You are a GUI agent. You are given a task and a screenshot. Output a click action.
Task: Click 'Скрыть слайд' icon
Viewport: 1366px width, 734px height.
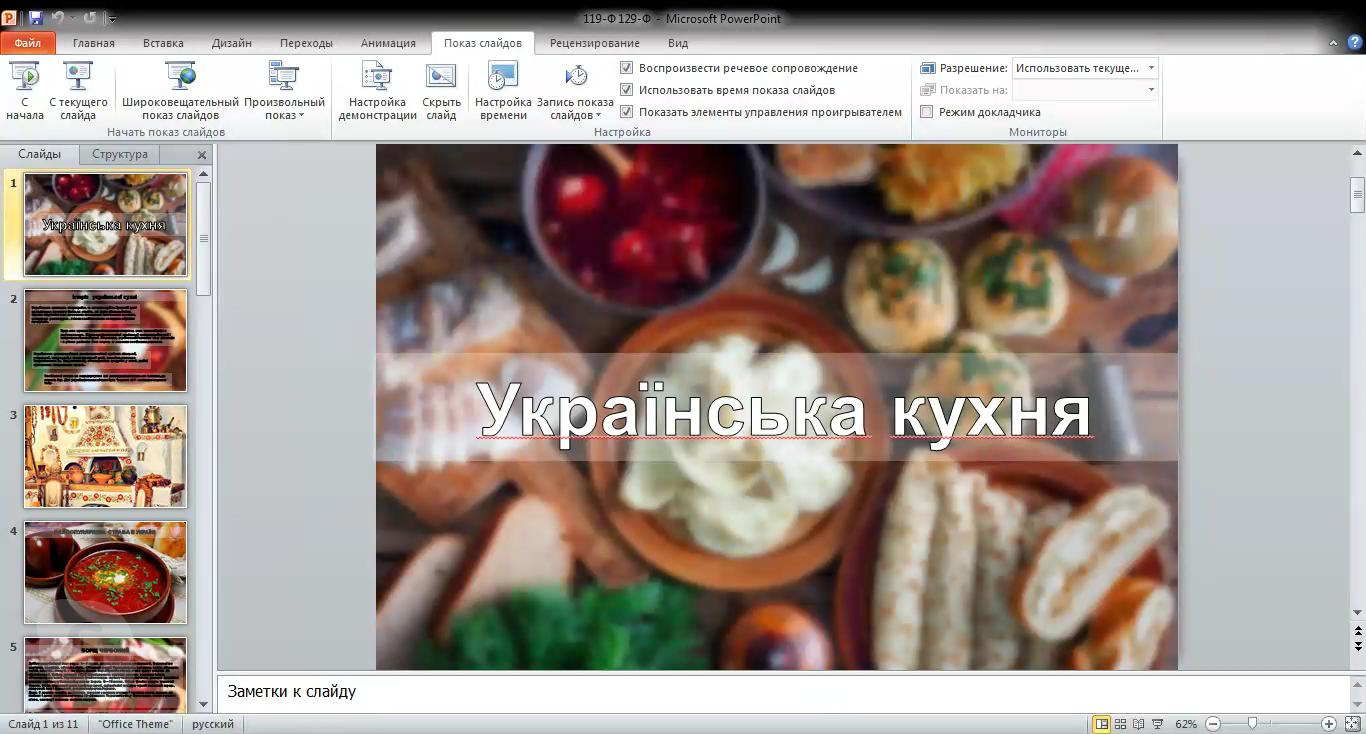(x=441, y=77)
